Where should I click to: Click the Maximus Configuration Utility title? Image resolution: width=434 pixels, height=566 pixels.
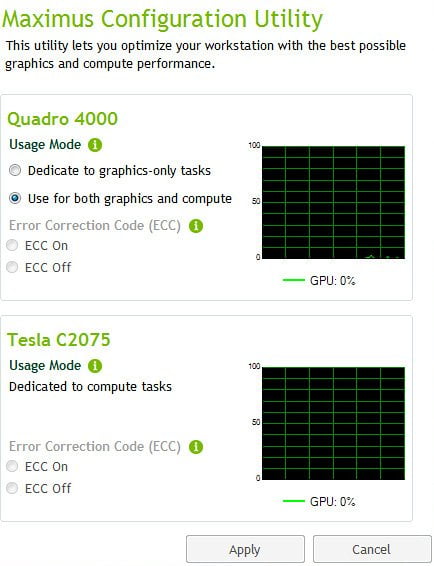click(x=162, y=18)
